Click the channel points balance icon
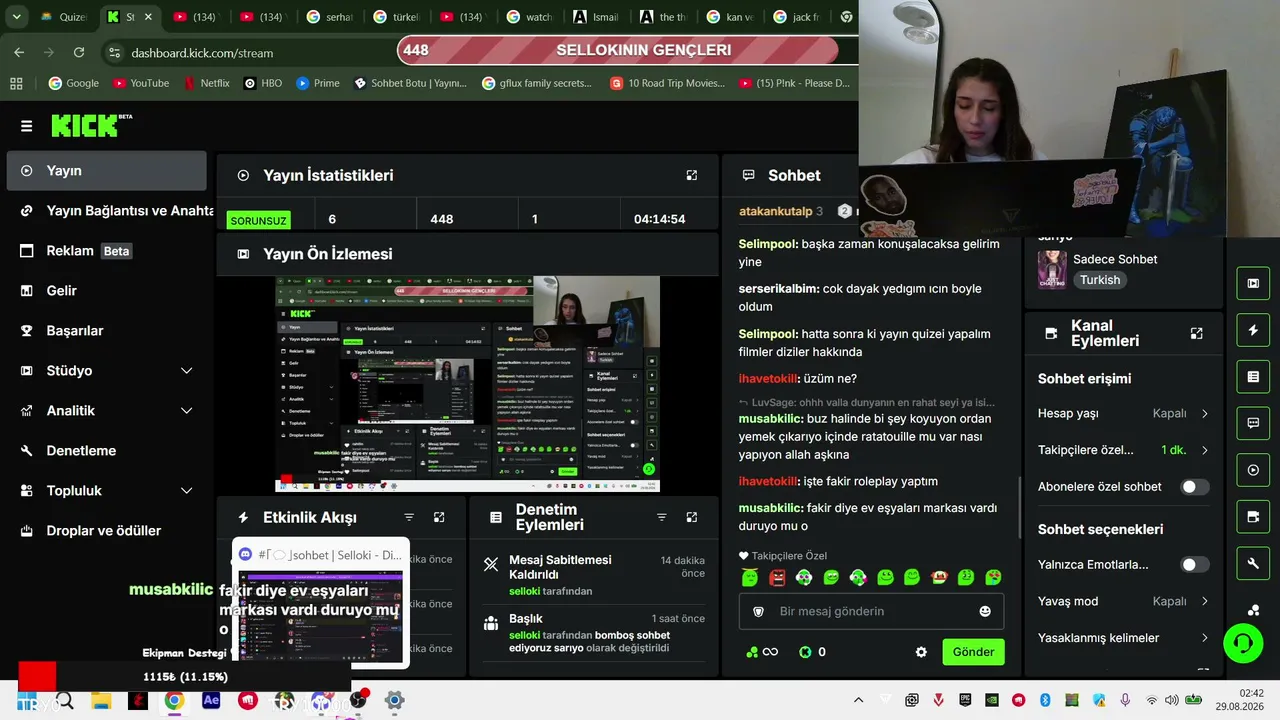 point(752,652)
